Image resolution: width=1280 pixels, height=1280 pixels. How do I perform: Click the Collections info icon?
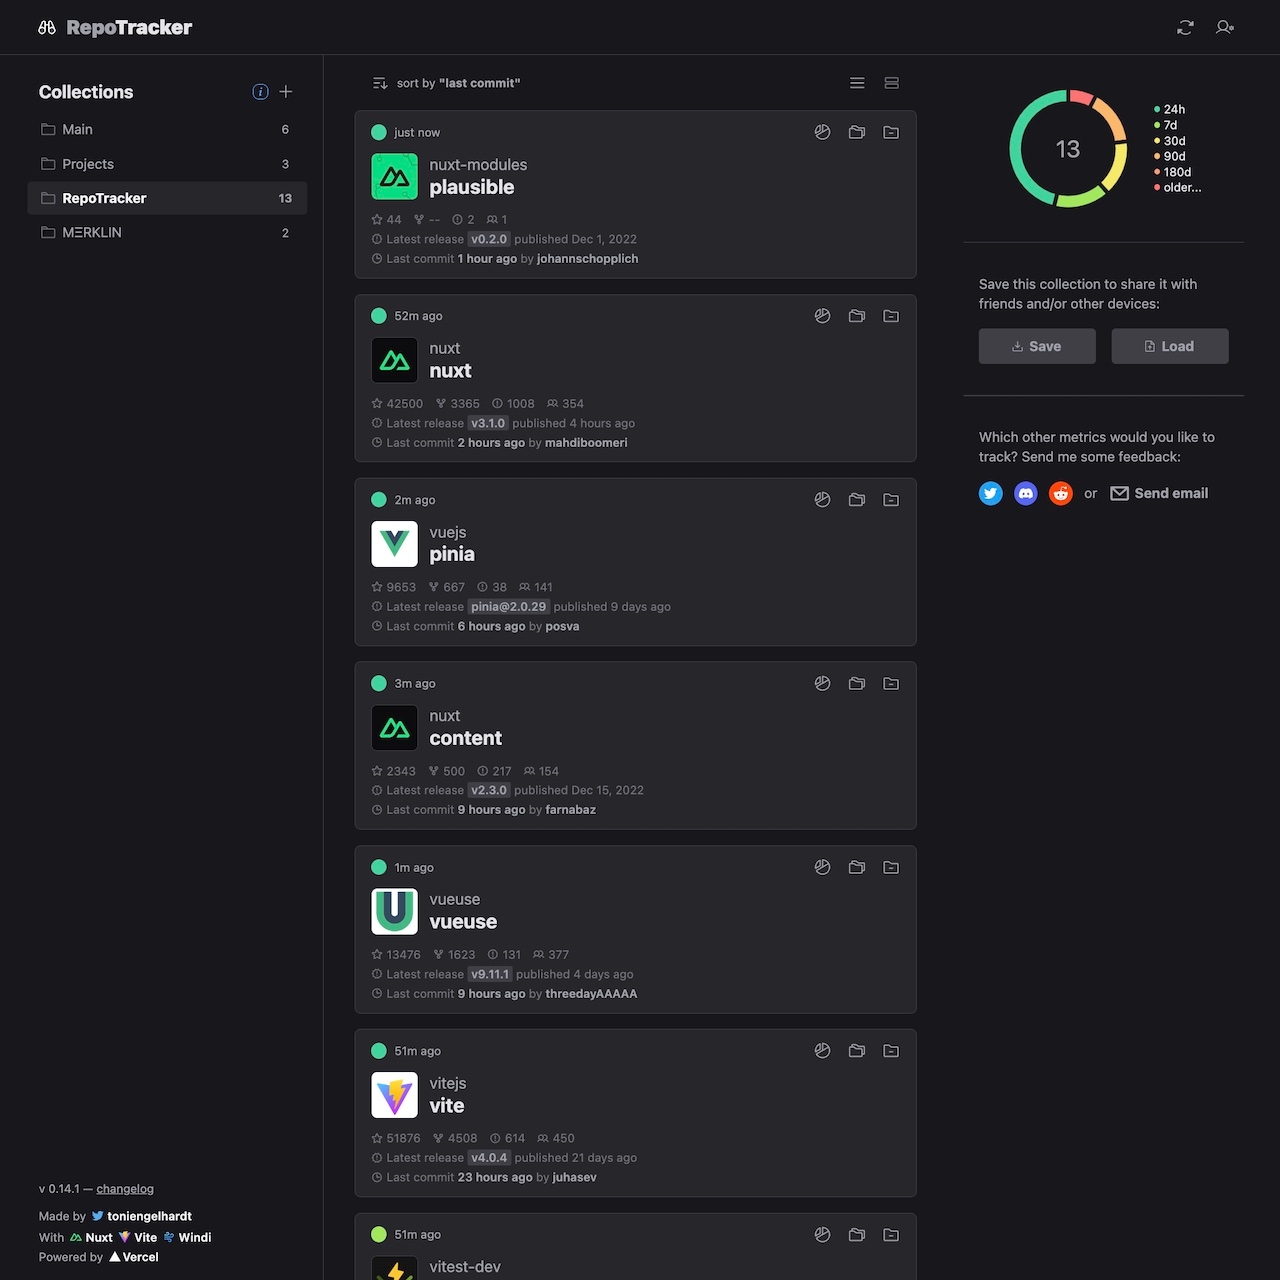coord(260,92)
